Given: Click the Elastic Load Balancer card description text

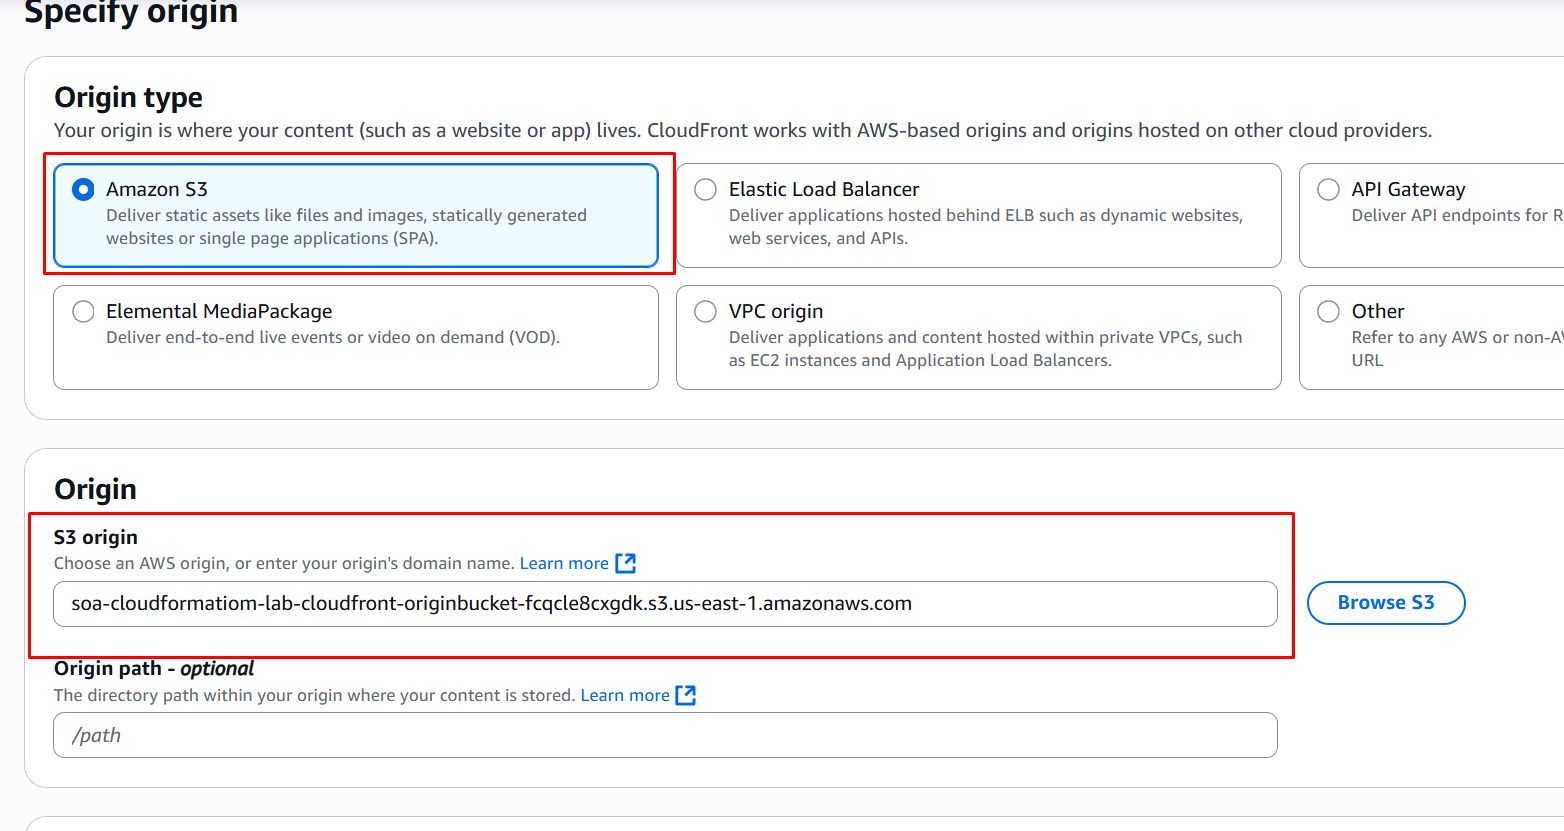Looking at the screenshot, I should coord(985,227).
